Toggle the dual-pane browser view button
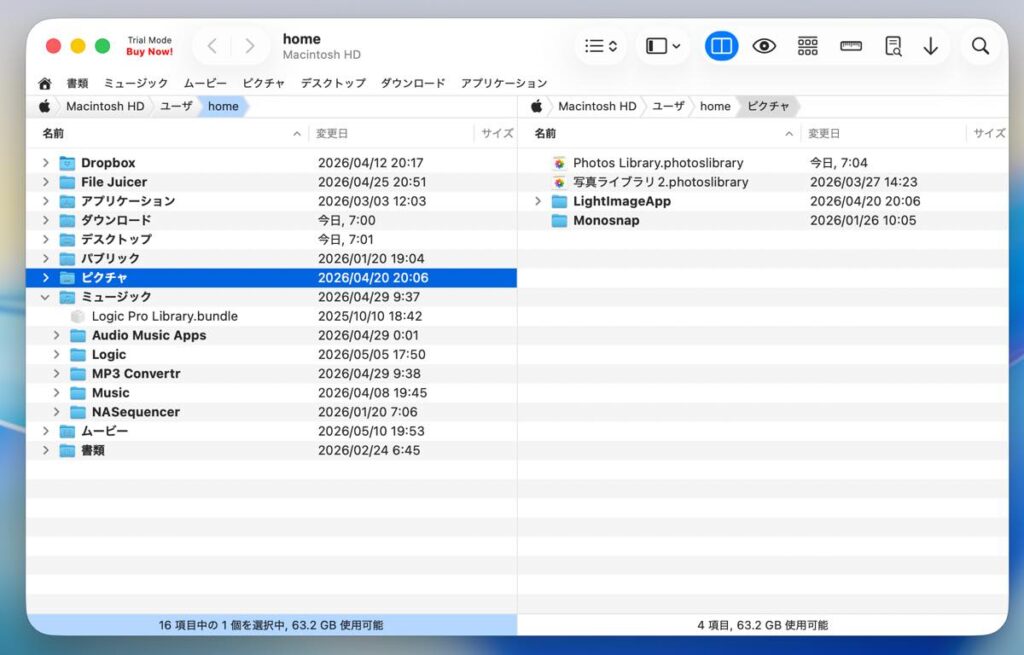The image size is (1024, 655). tap(721, 46)
